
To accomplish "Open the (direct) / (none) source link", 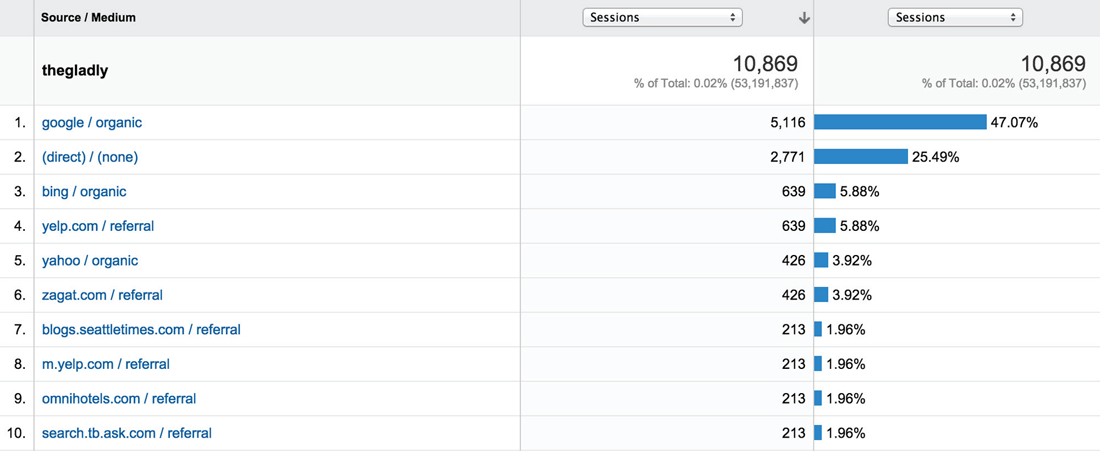I will click(x=90, y=157).
